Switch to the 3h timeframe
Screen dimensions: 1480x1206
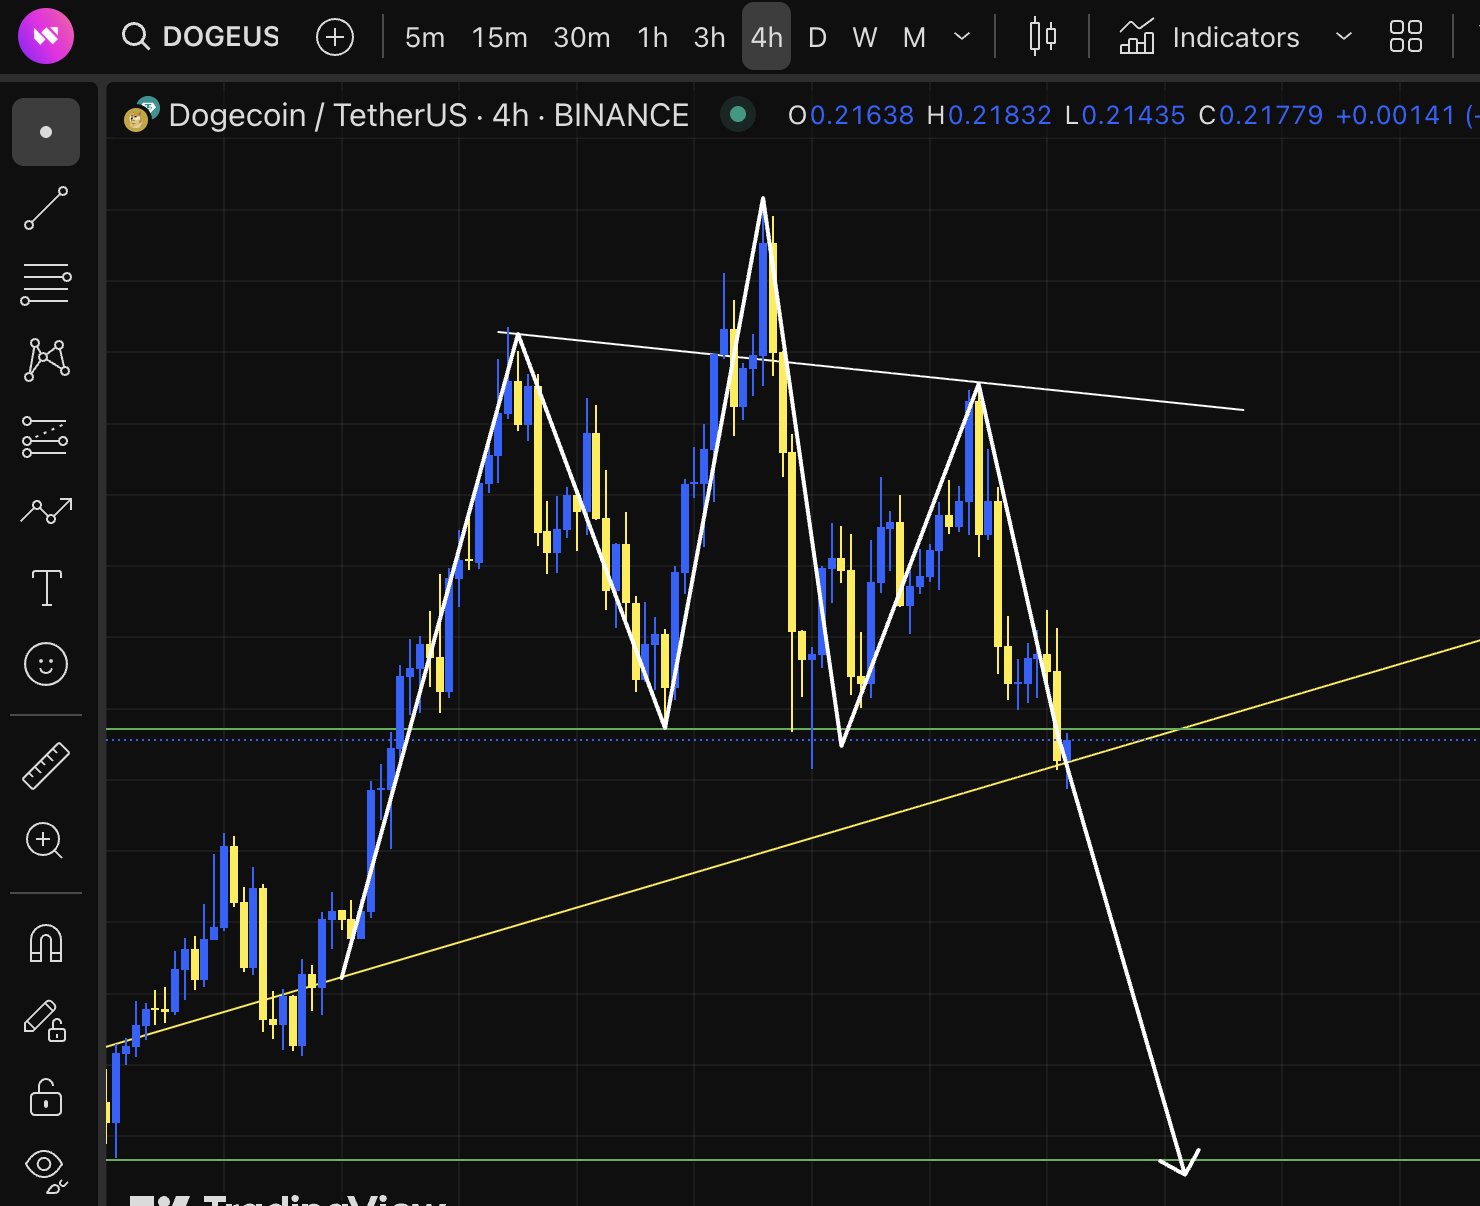pyautogui.click(x=710, y=38)
